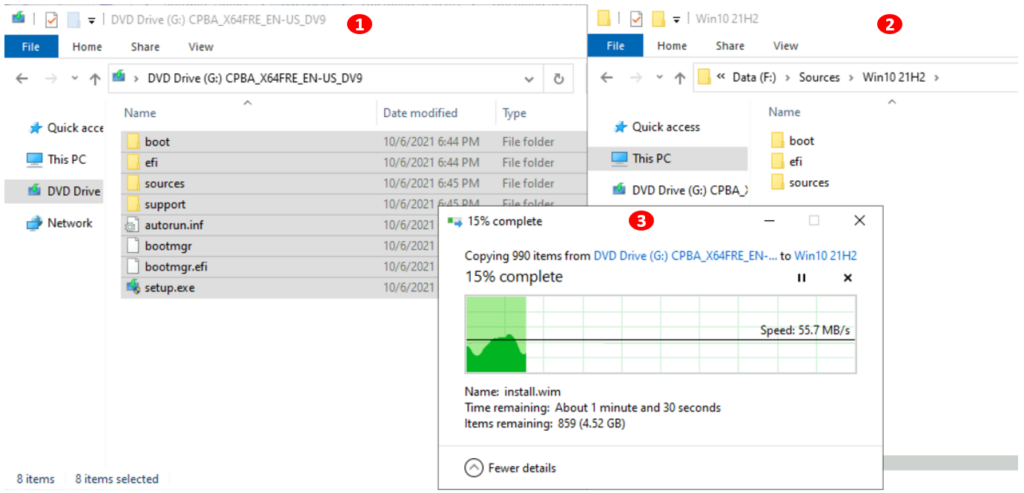The width and height of the screenshot is (1024, 493).
Task: Select the support folder icon
Action: point(133,204)
